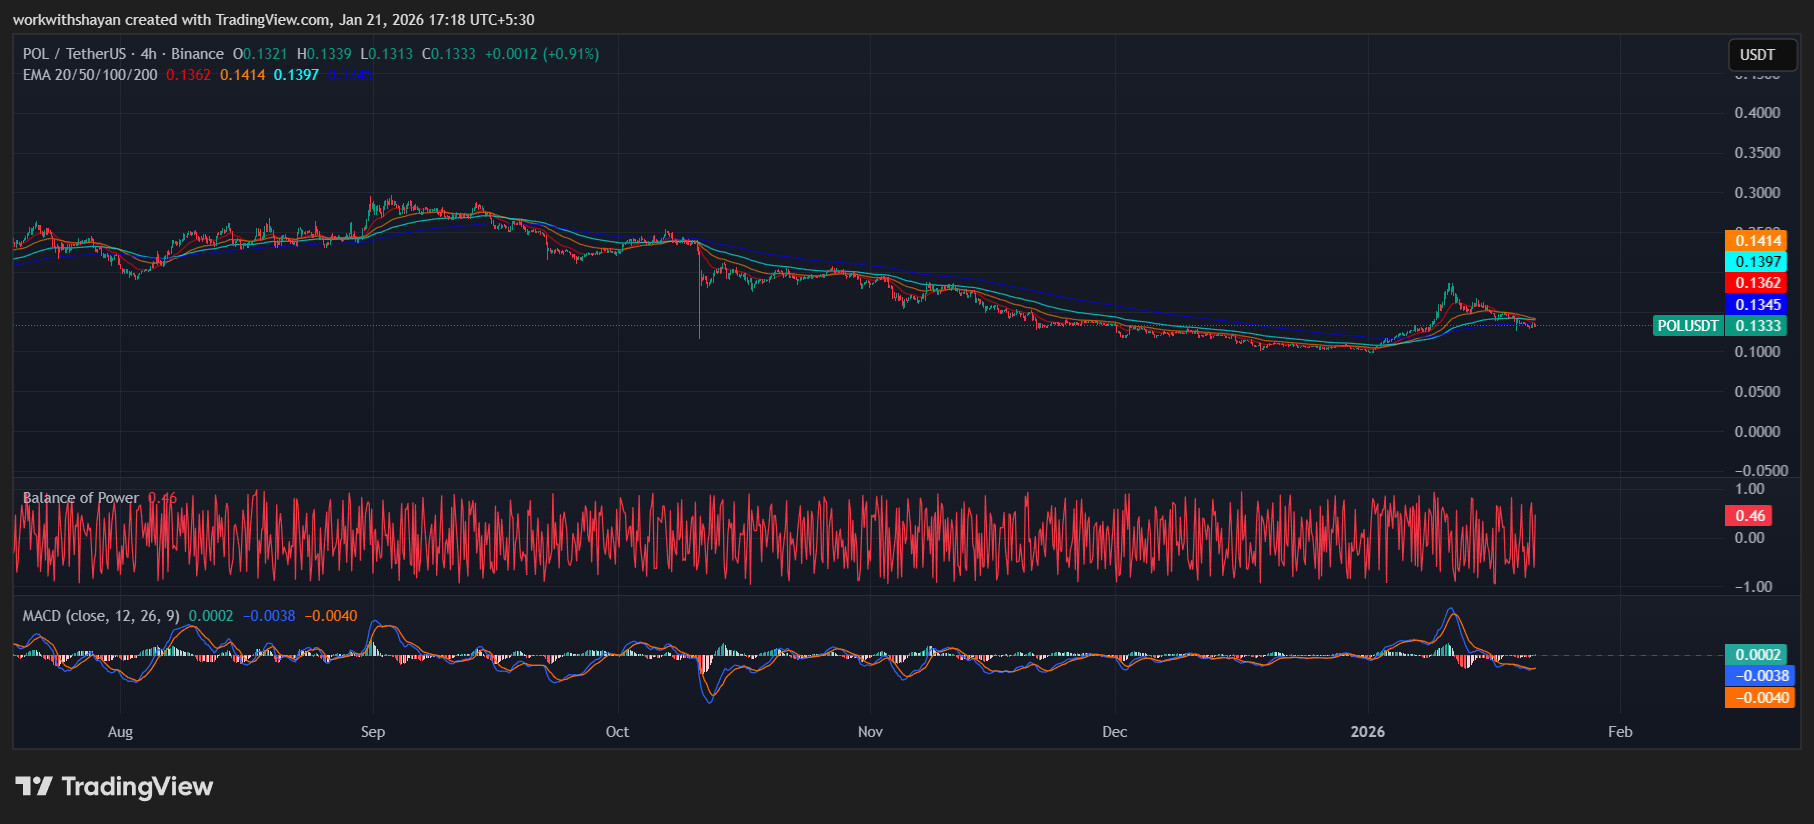
Task: Click the blue −0.0038 MACD value tag
Action: tap(1758, 676)
